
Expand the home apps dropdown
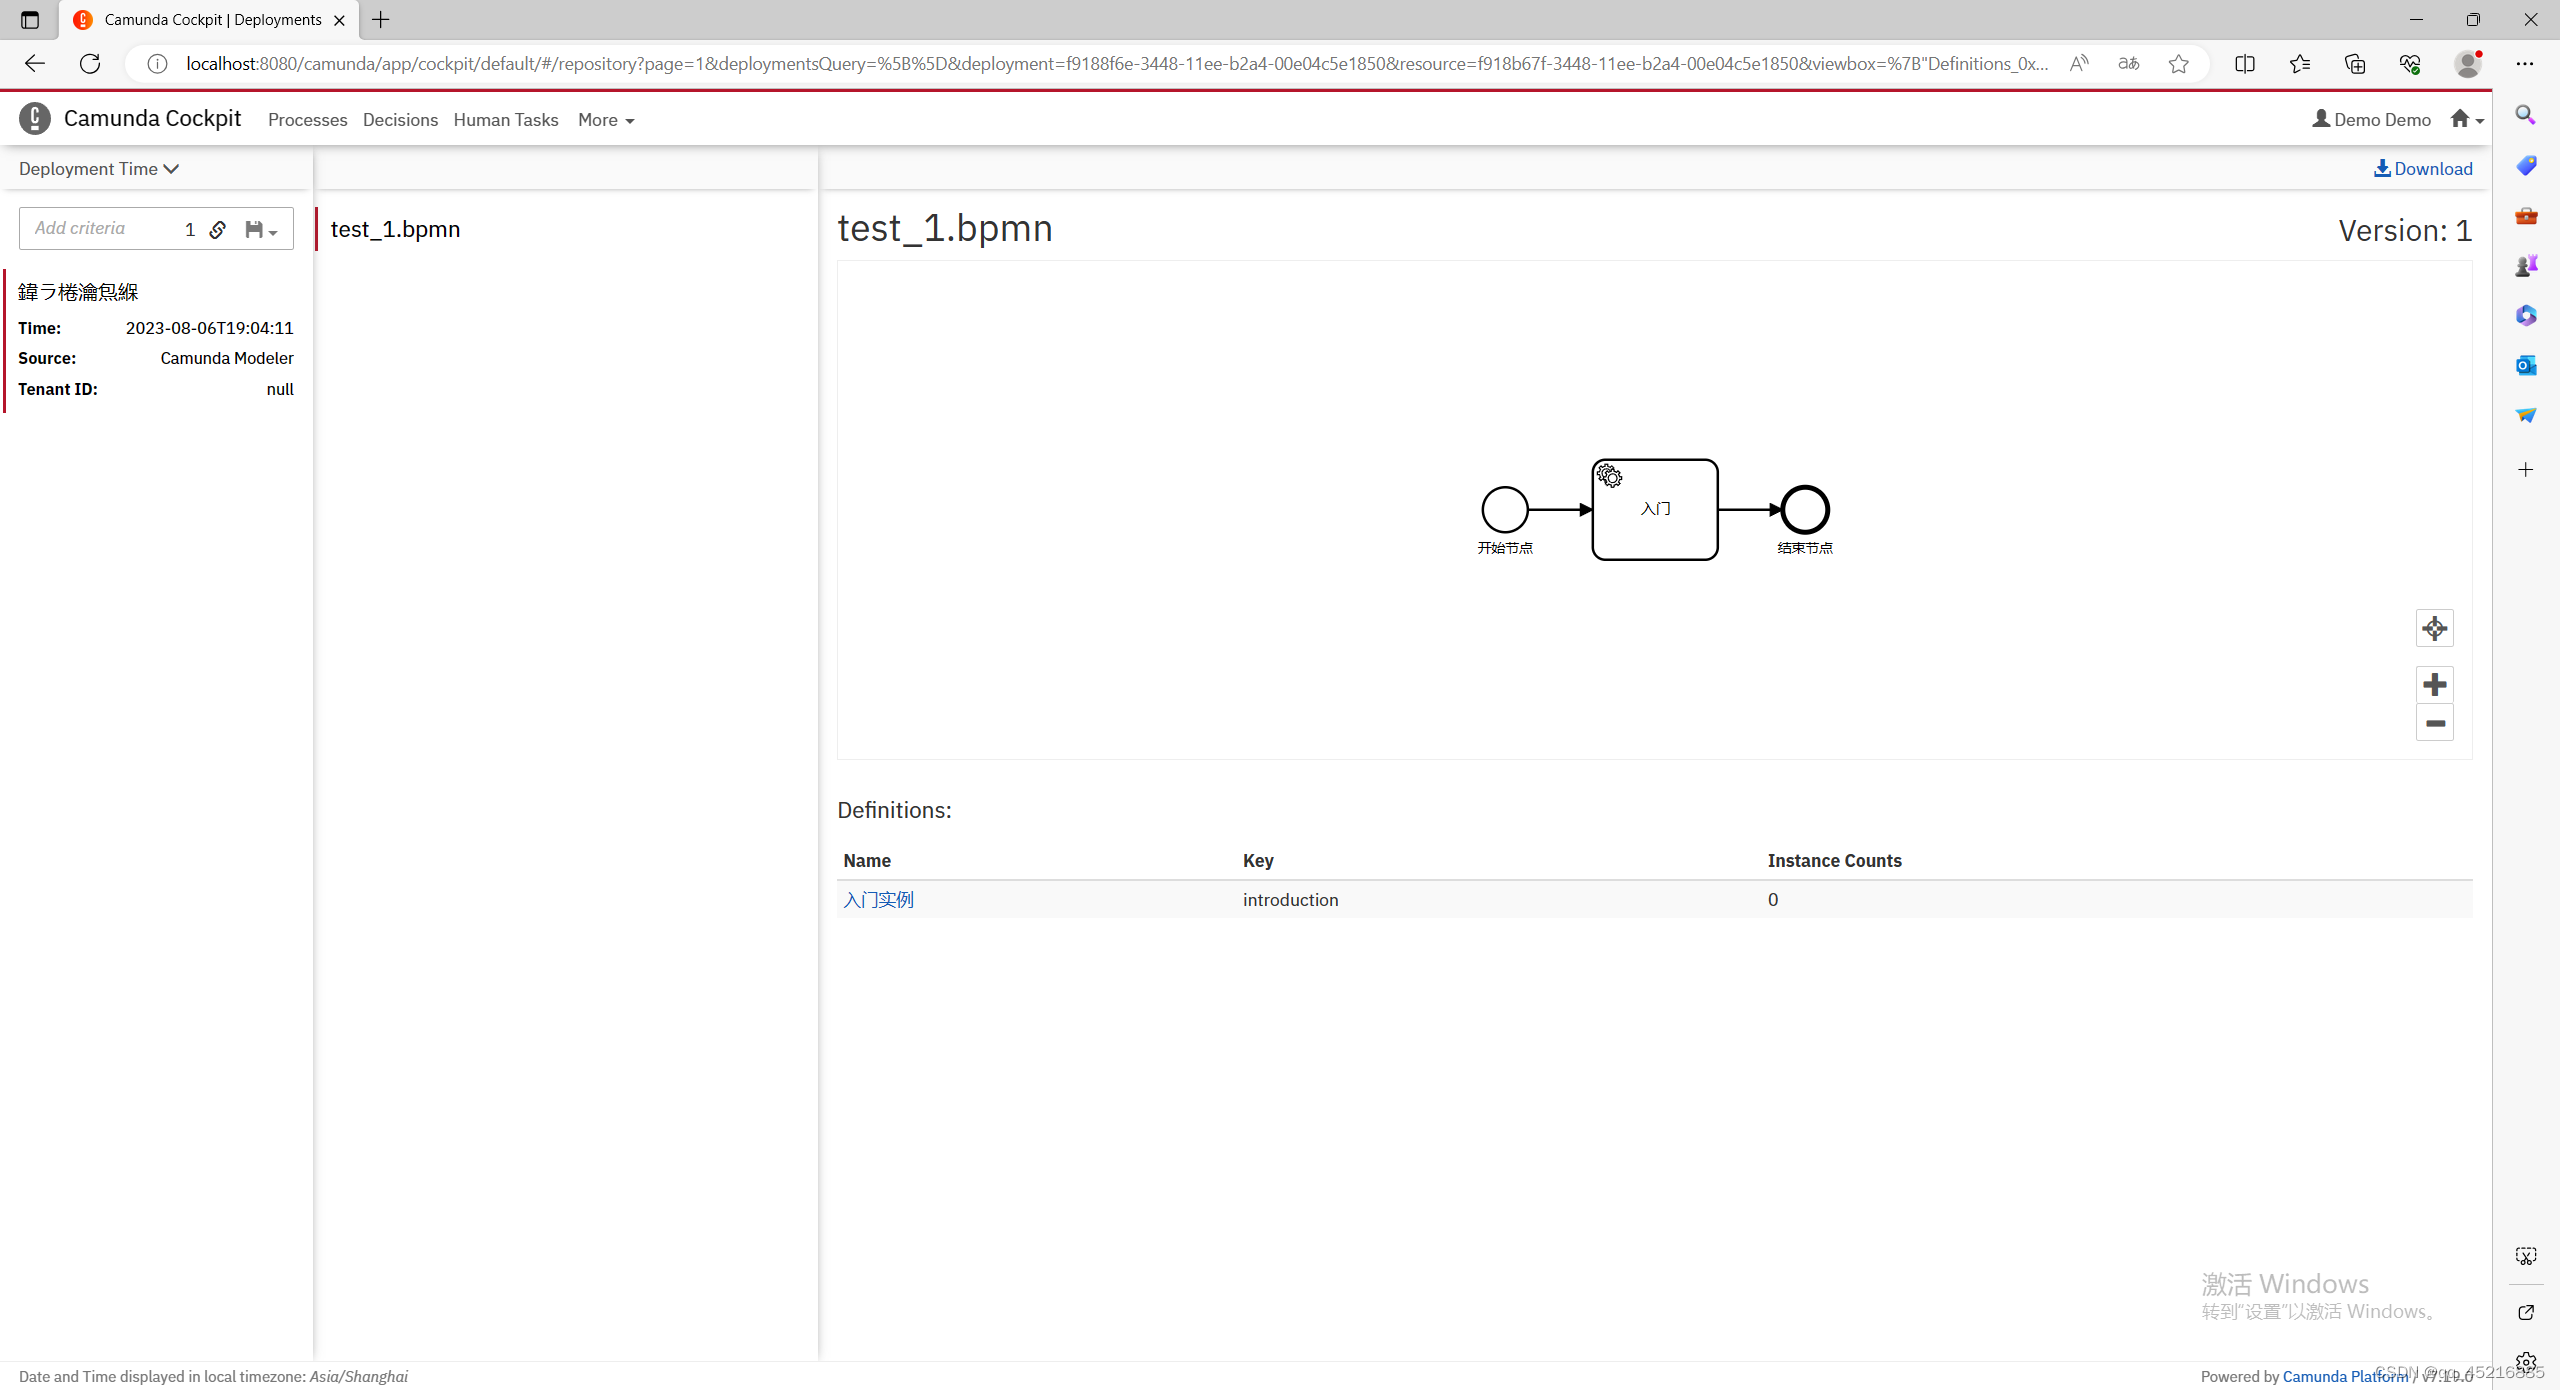tap(2467, 120)
